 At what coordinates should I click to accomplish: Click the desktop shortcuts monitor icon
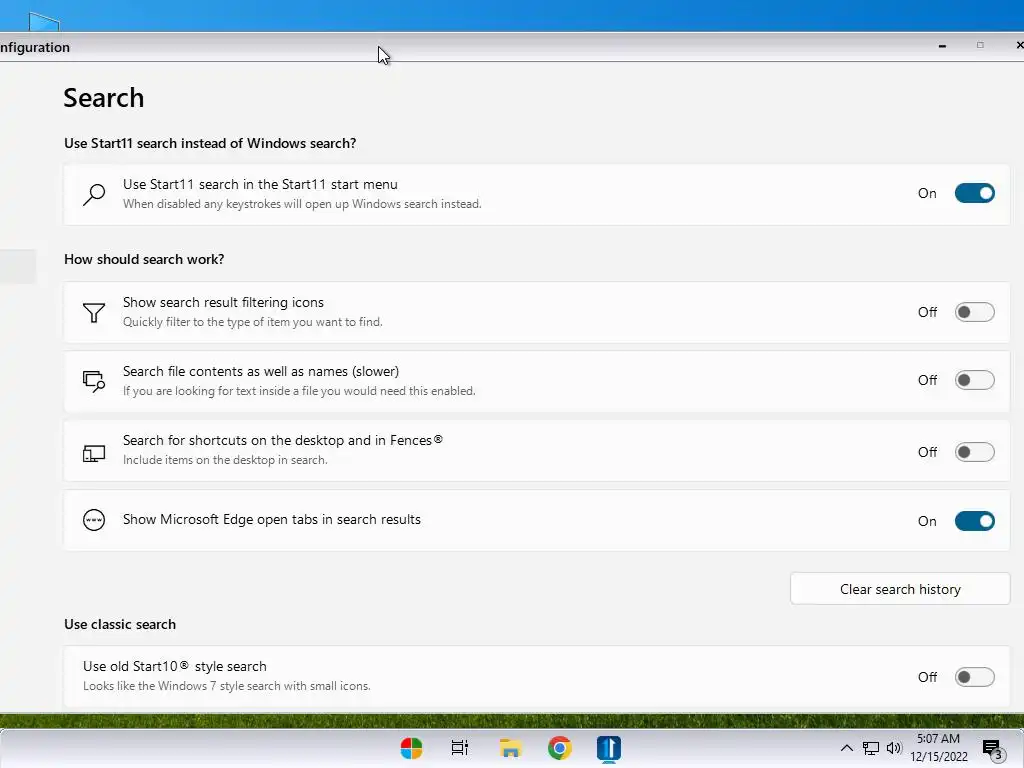(94, 453)
